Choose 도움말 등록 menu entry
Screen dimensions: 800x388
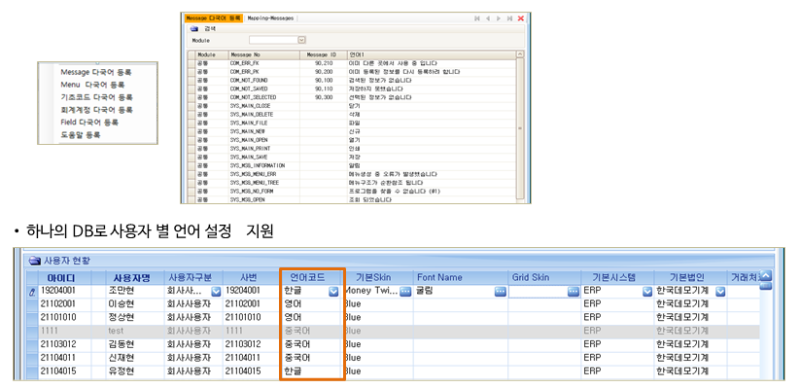pos(80,135)
